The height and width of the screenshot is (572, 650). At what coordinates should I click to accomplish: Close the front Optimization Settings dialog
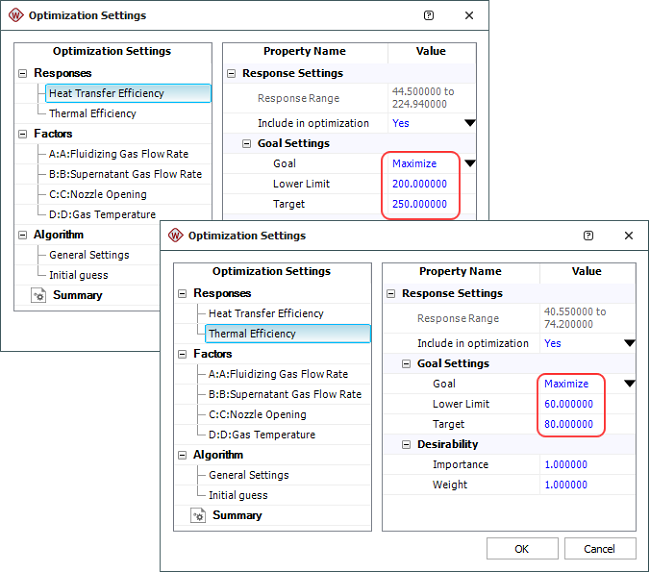pyautogui.click(x=629, y=236)
